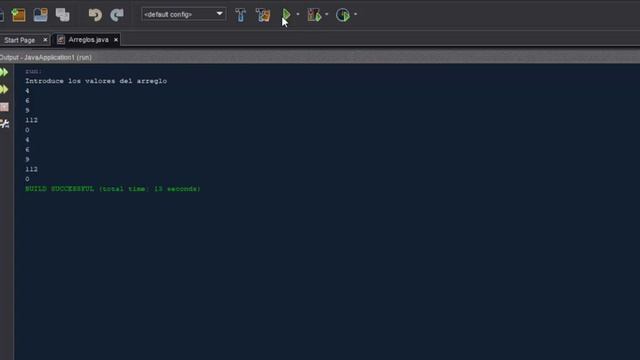
Task: Select the Arreglos.java tab
Action: coord(89,40)
